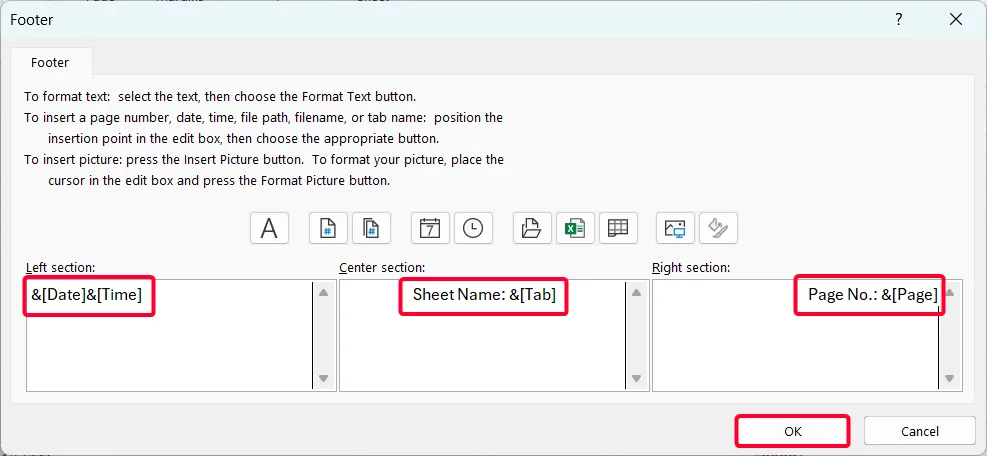Image resolution: width=987 pixels, height=456 pixels.
Task: Click the Page No.: &[Page] text
Action: tap(873, 294)
